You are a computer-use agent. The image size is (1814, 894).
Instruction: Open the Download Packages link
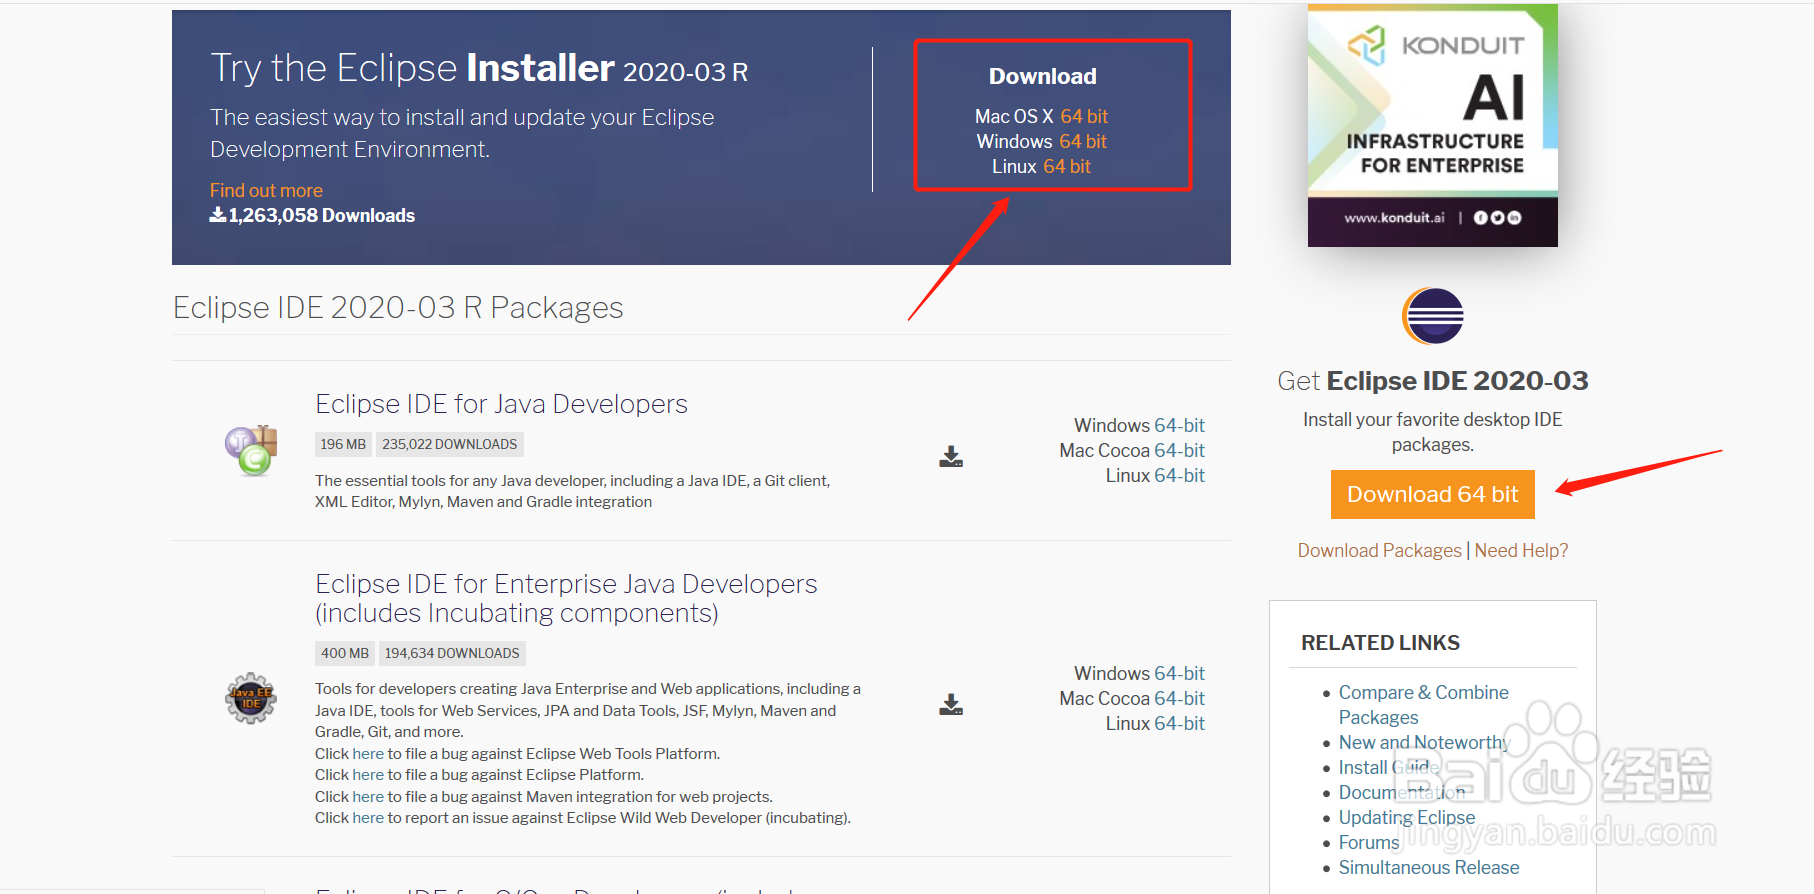[x=1379, y=550]
